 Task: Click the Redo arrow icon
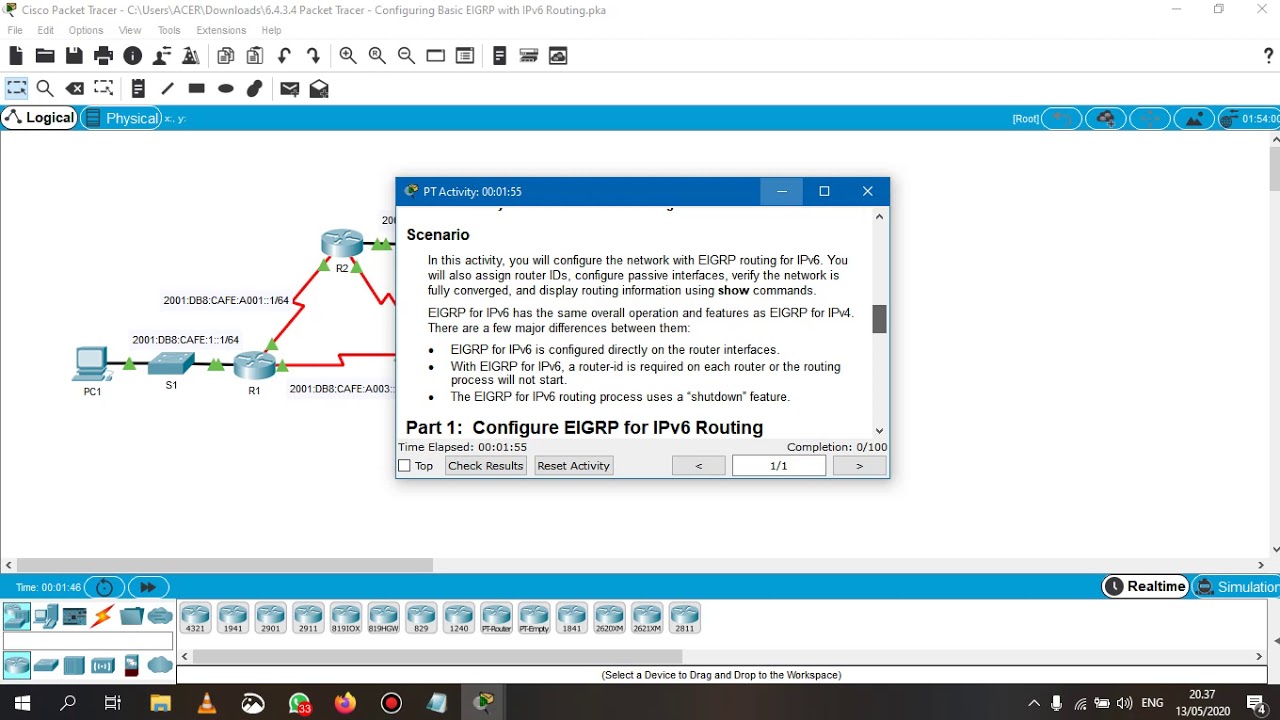click(313, 56)
